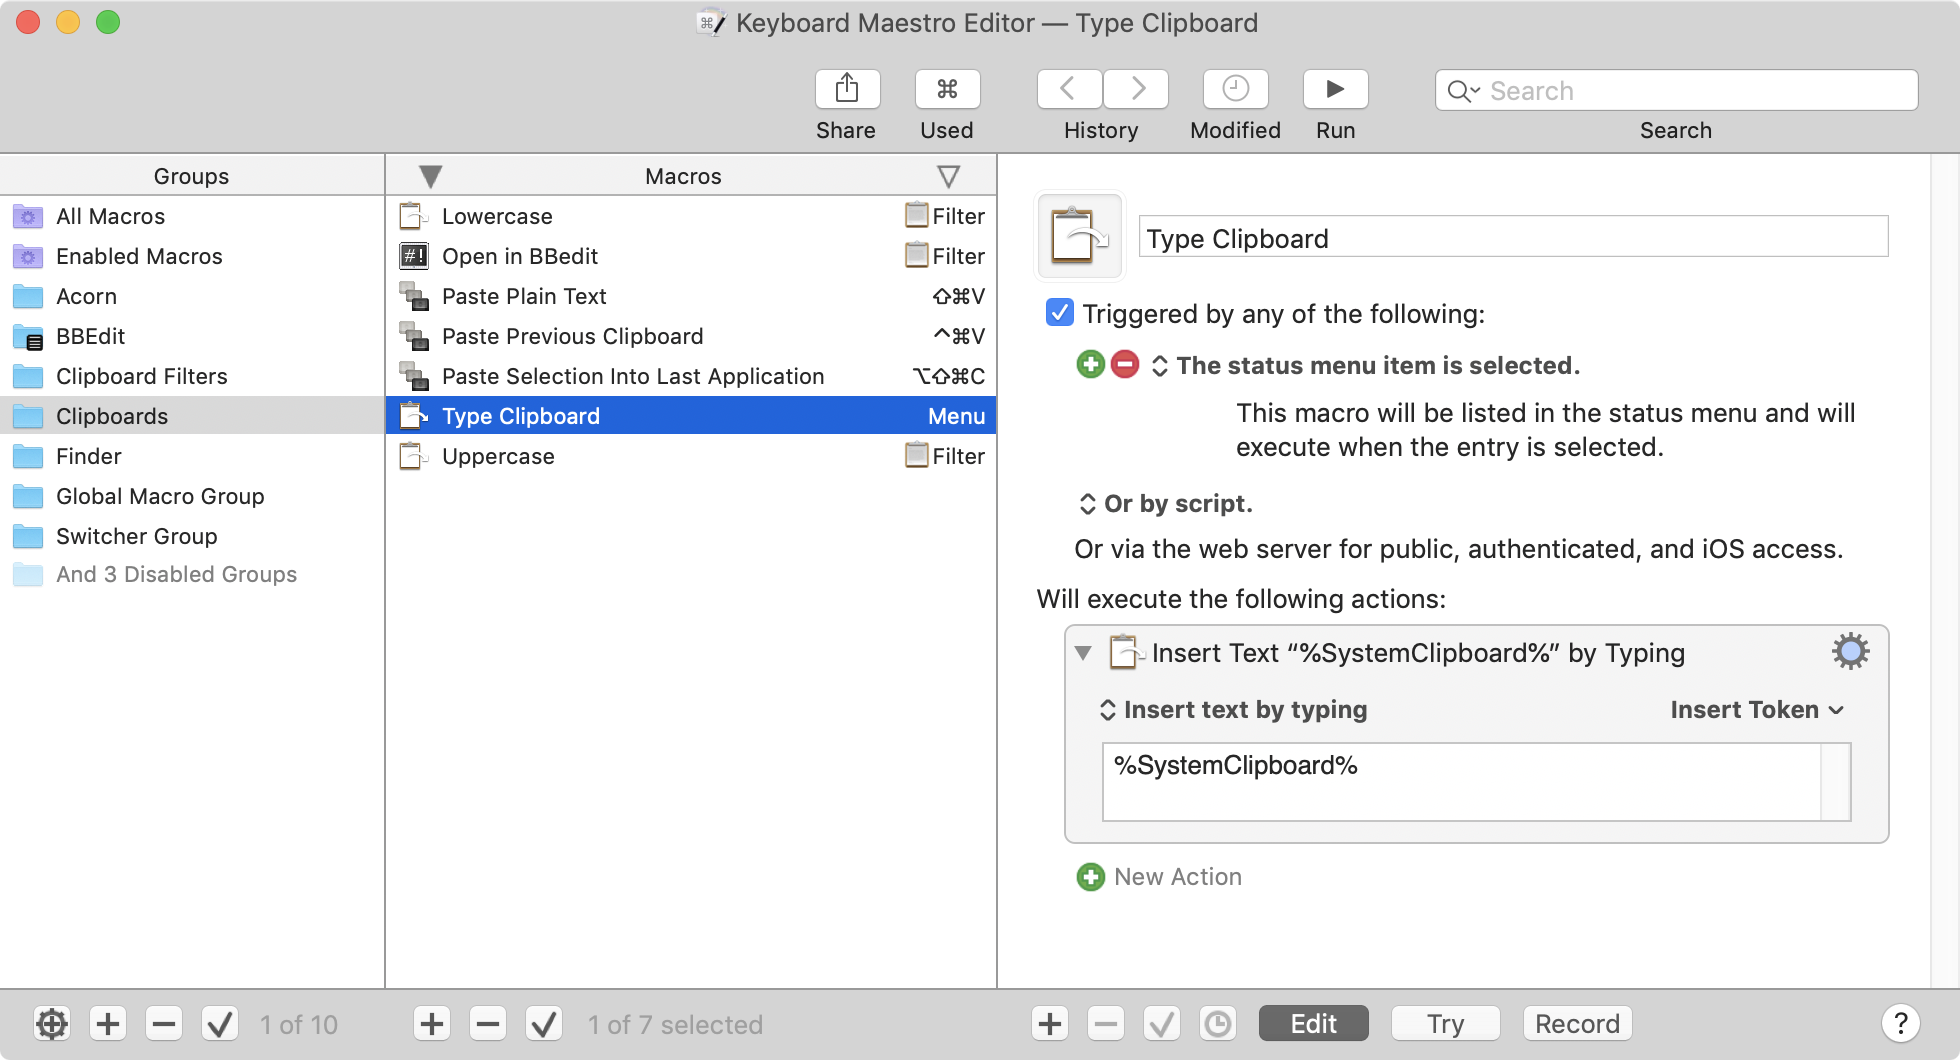The image size is (1960, 1060).
Task: Open the Insert Token dropdown
Action: [1755, 710]
